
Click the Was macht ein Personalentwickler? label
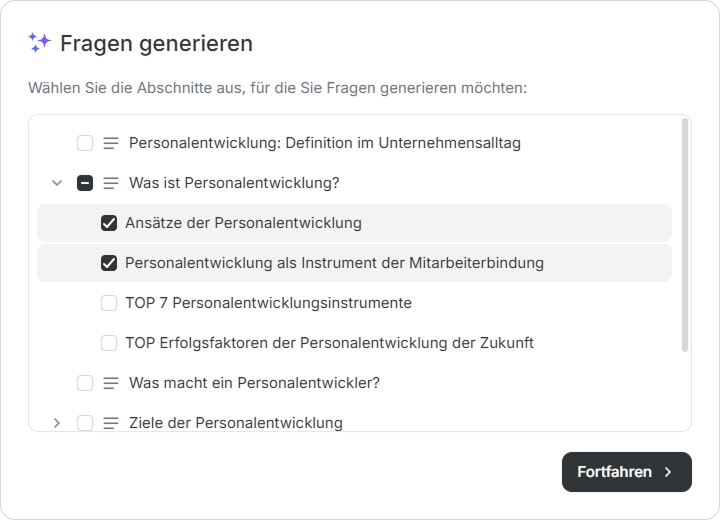(x=254, y=383)
